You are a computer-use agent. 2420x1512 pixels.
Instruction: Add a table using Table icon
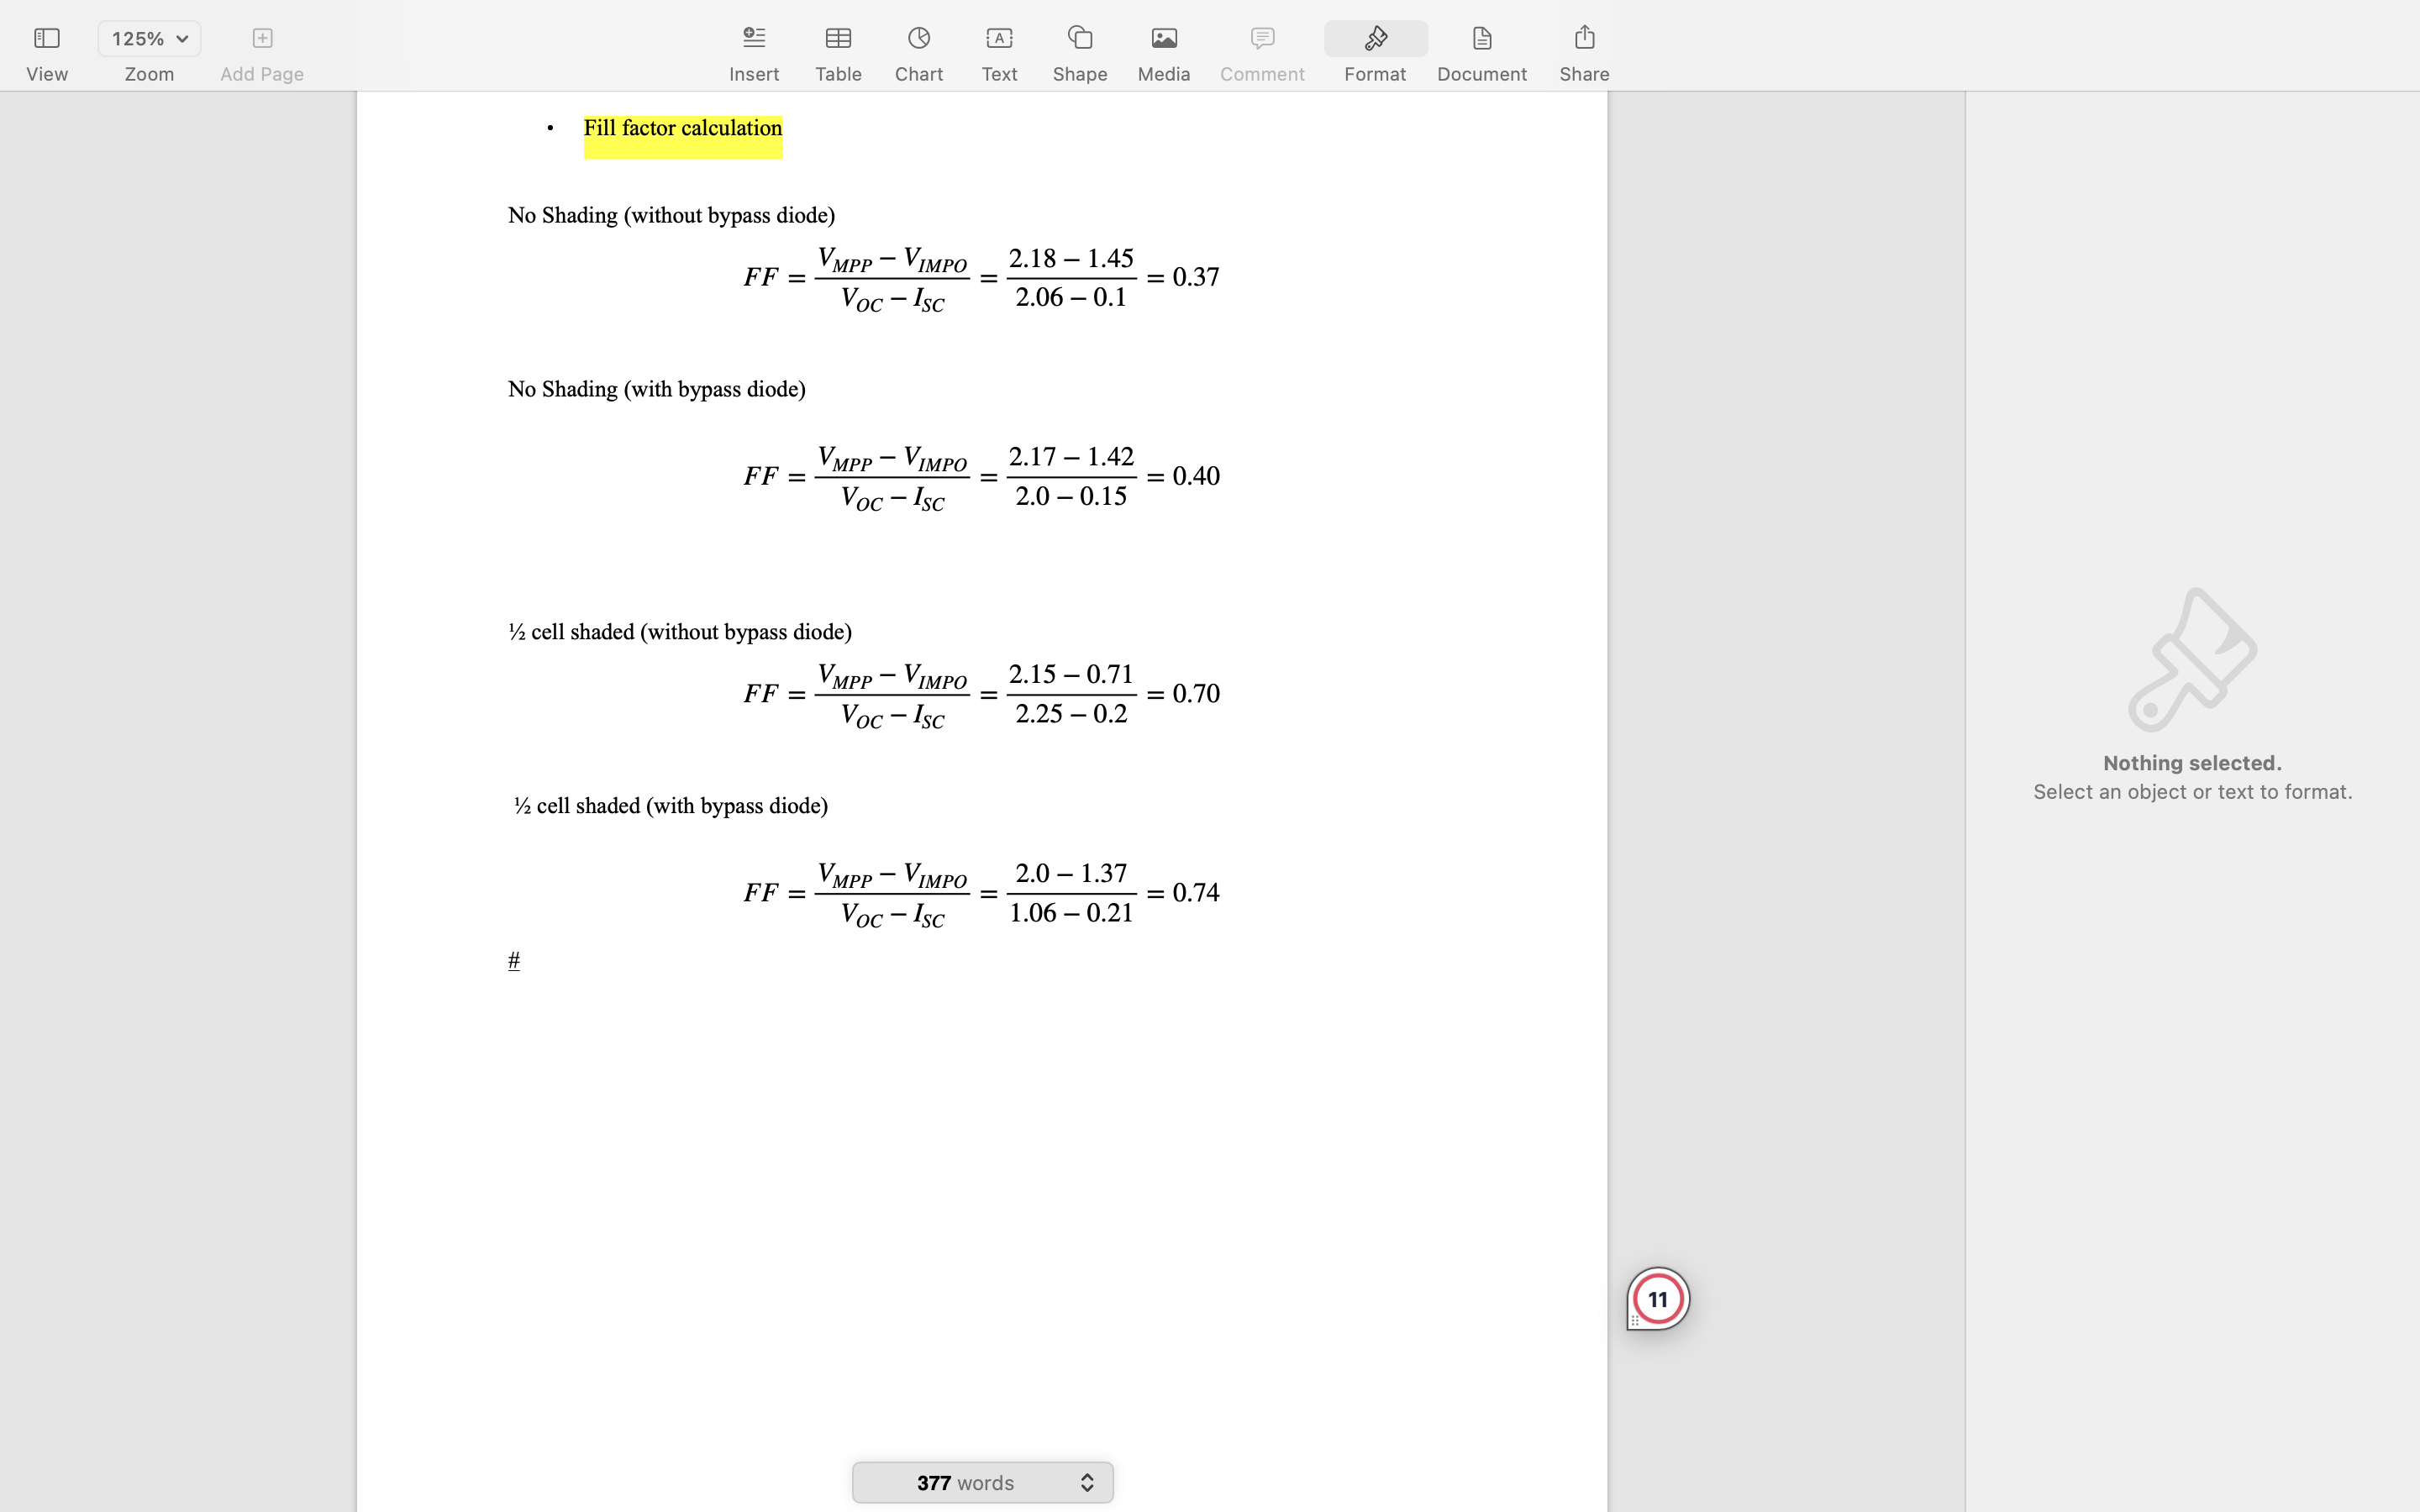[838, 39]
